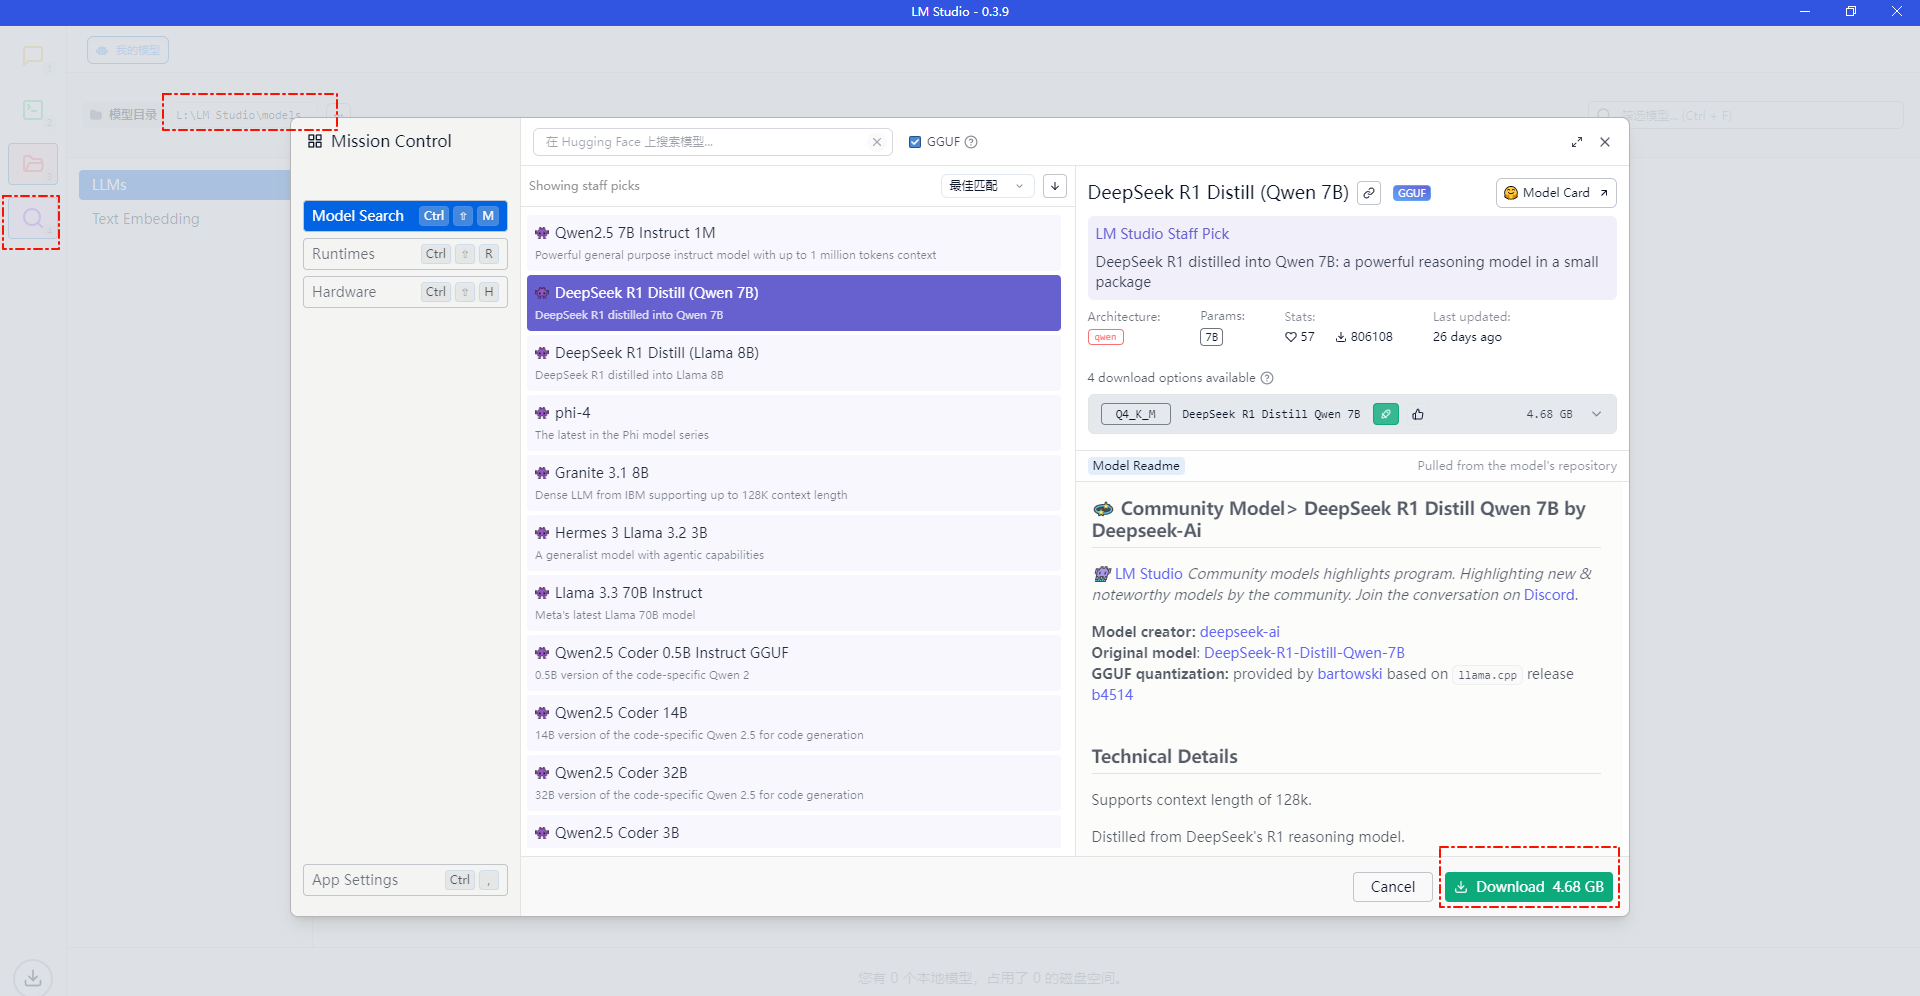Open App Settings

(x=405, y=880)
